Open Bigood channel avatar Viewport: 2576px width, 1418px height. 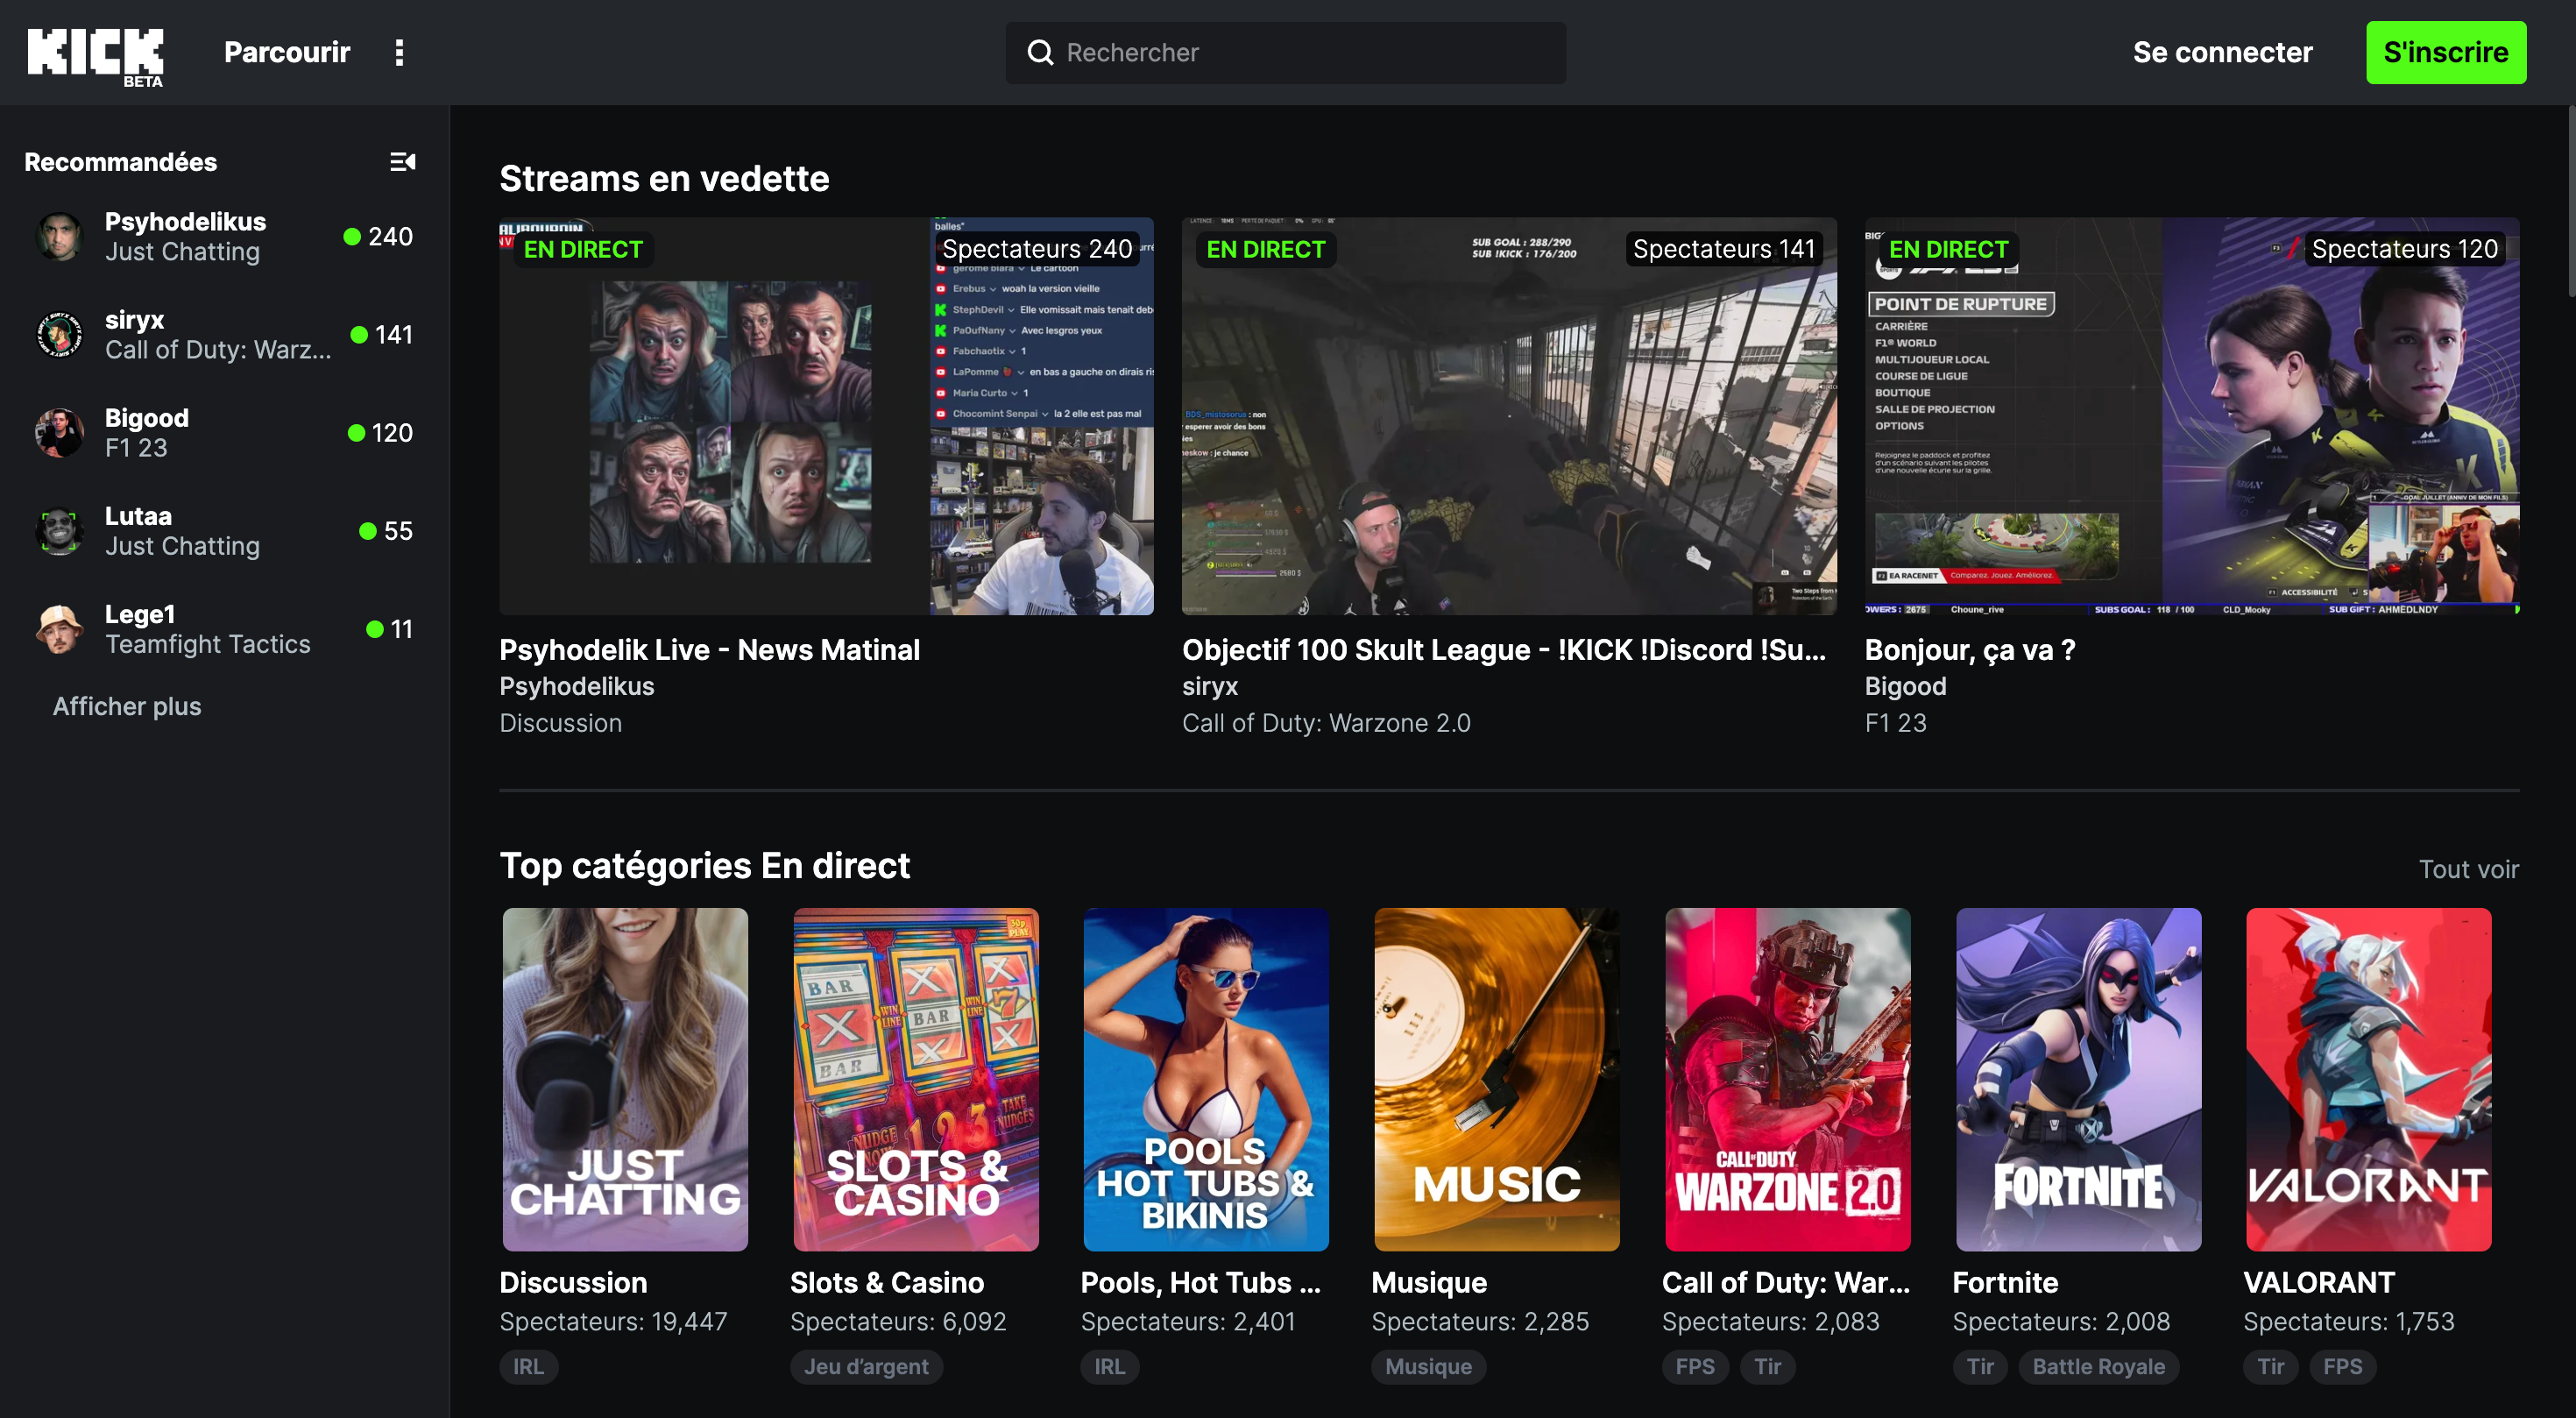point(59,433)
